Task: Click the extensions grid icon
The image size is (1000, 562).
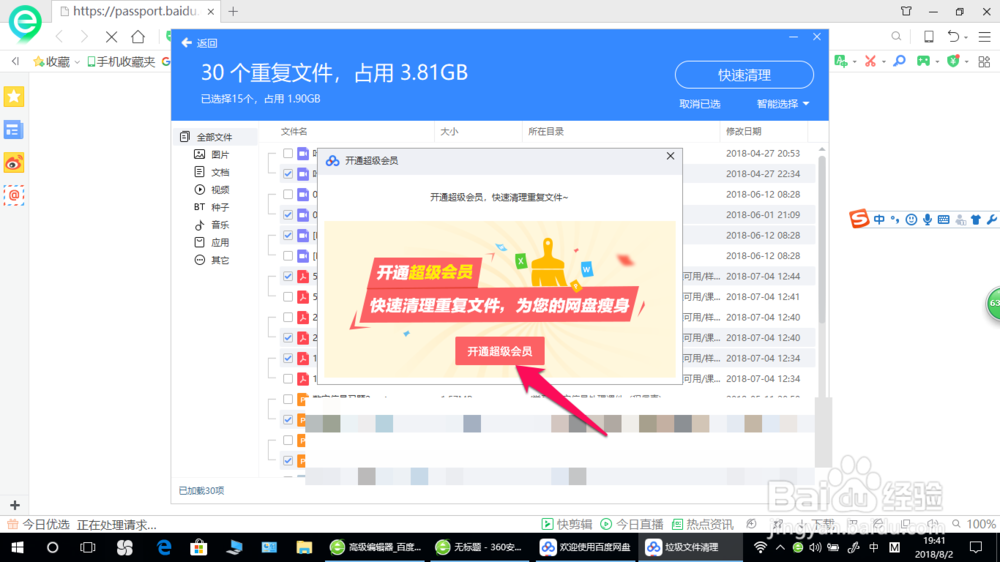Action: click(x=984, y=61)
